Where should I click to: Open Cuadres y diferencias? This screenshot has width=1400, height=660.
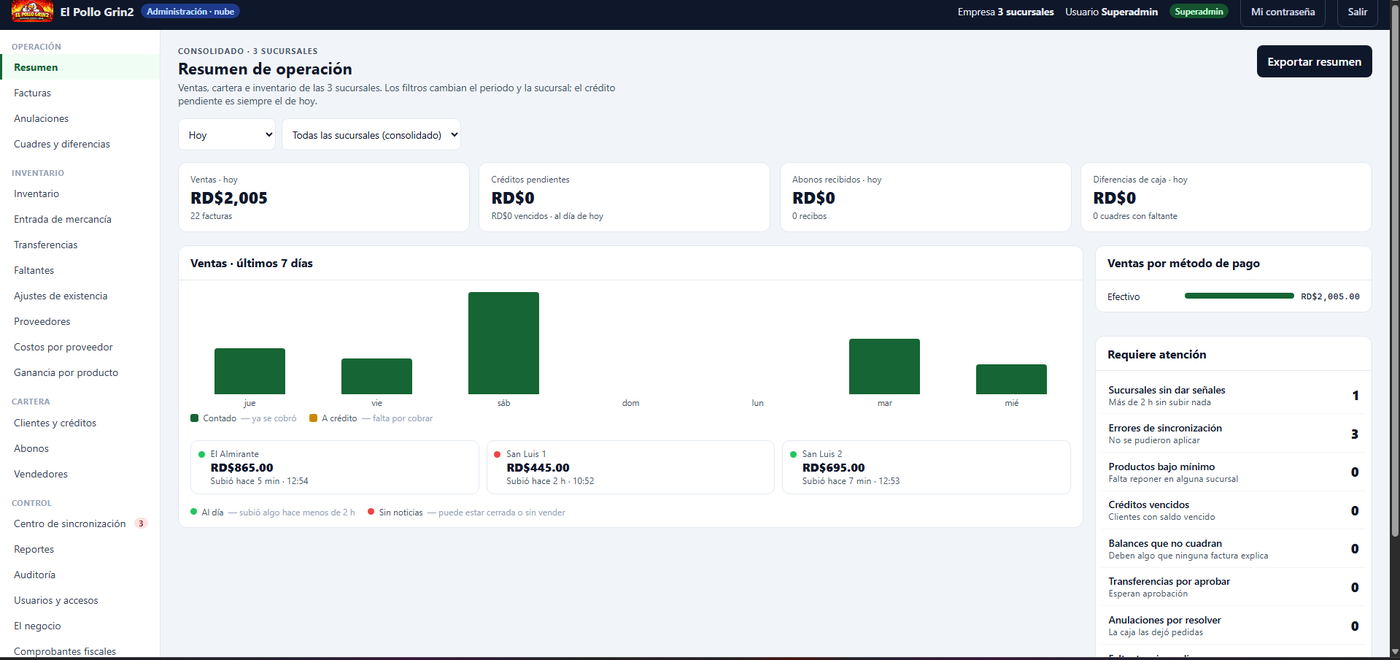[x=80, y=144]
